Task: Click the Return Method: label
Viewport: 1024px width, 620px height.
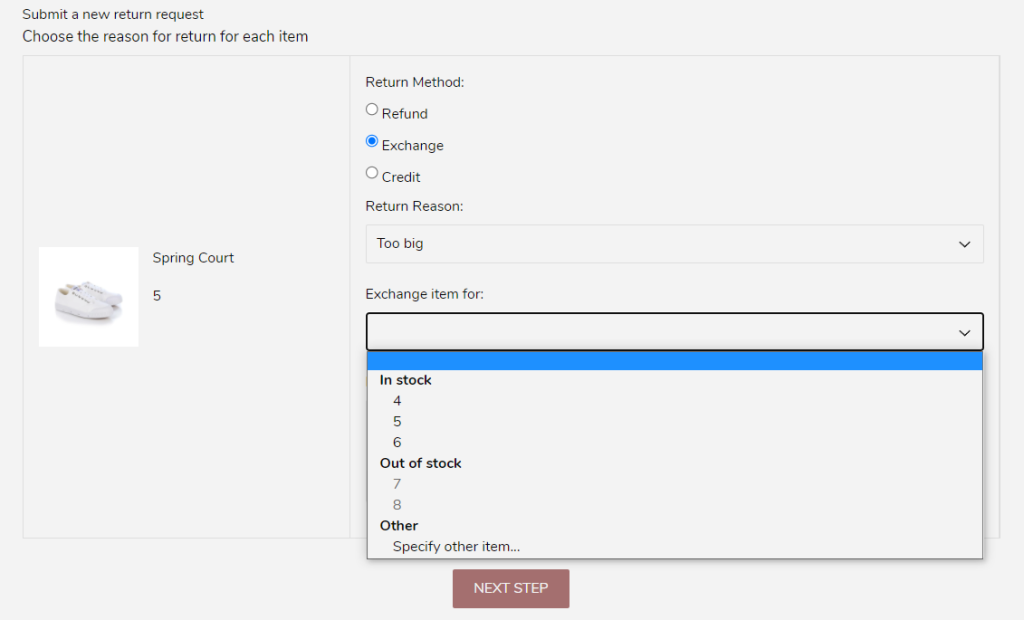Action: [415, 82]
